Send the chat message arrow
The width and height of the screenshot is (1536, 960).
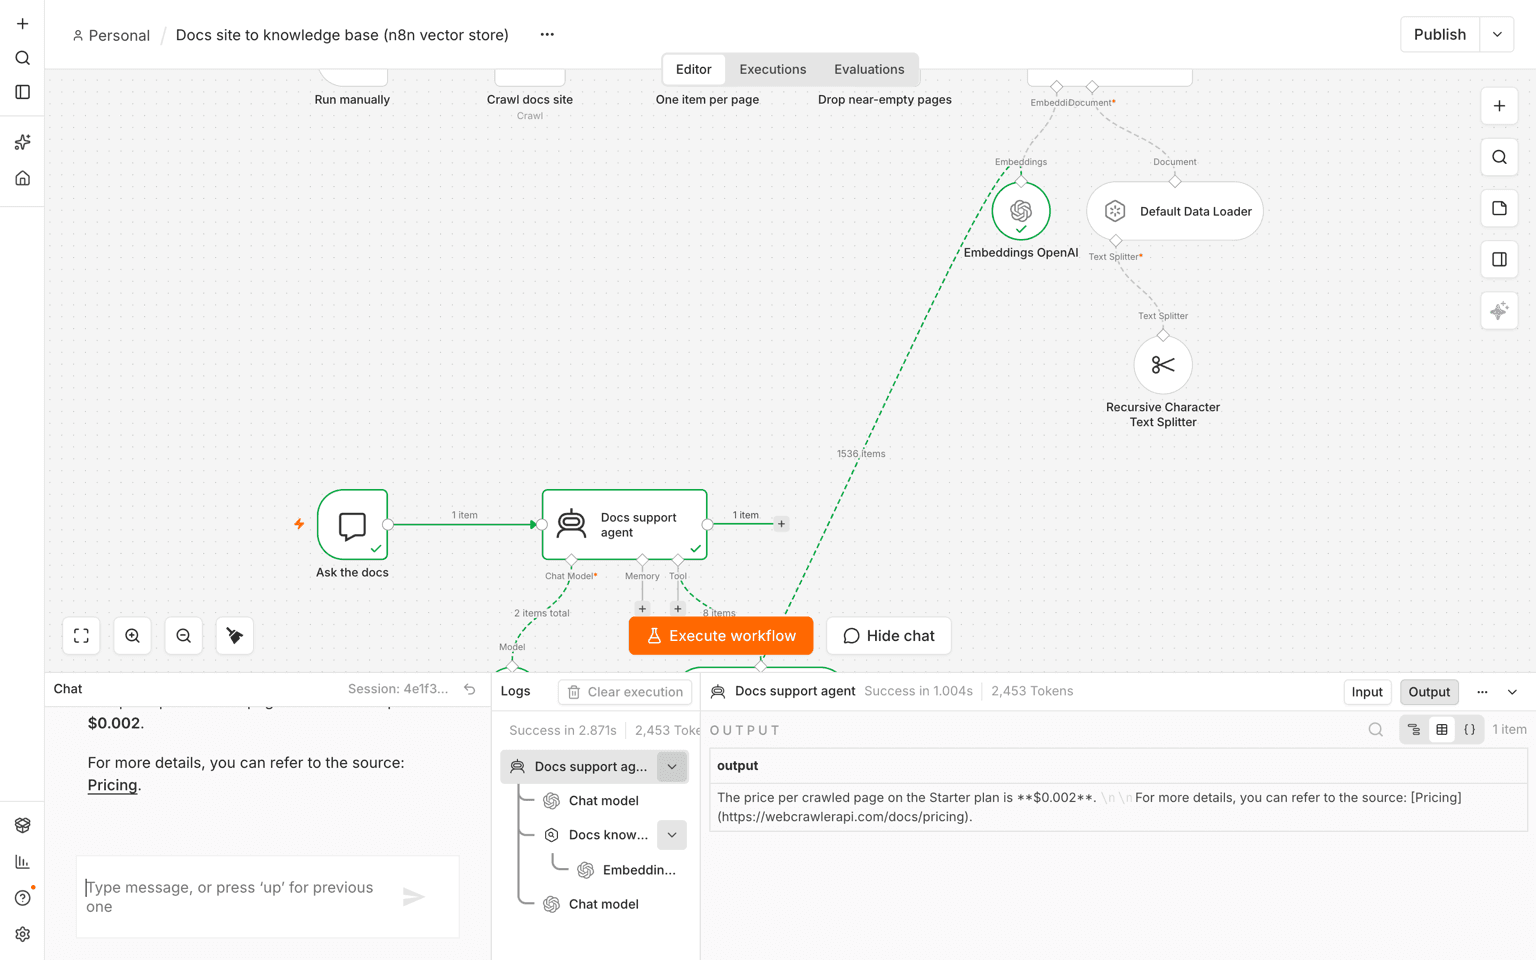point(414,897)
